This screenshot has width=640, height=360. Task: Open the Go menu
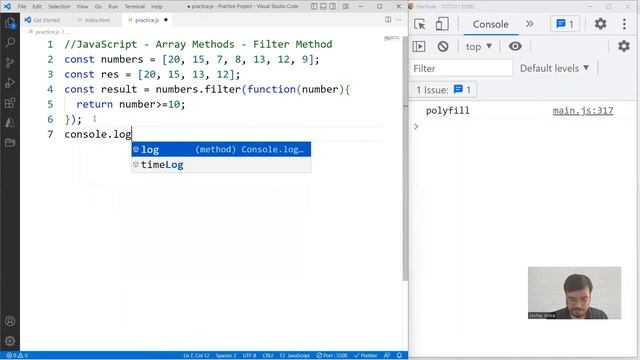[98, 7]
